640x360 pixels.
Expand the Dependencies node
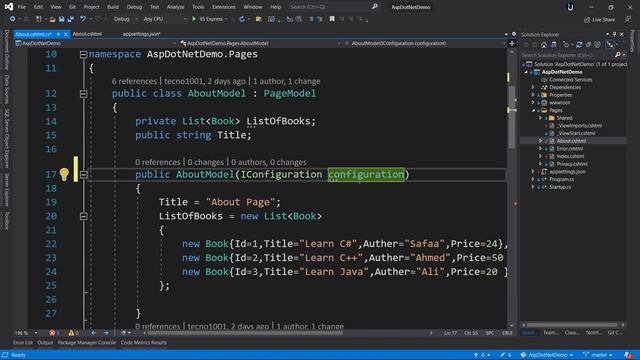coord(533,87)
